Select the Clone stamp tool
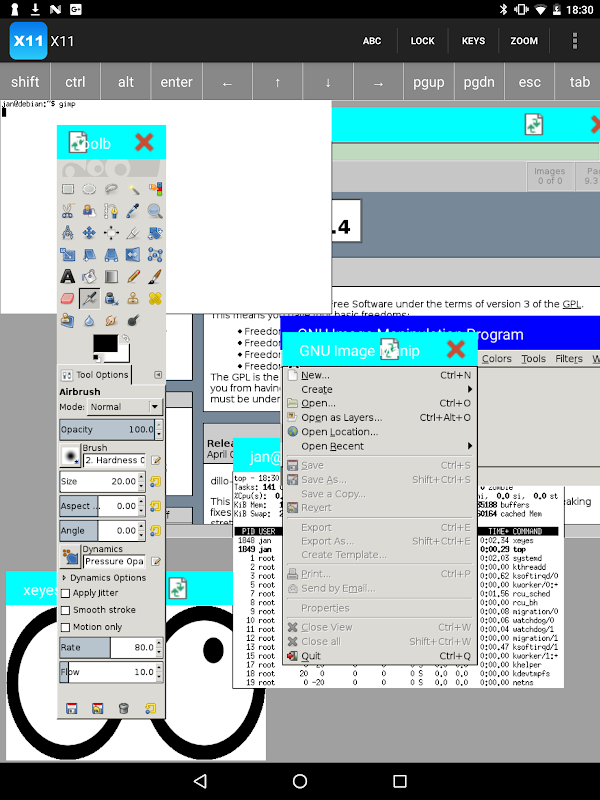600x800 pixels. [133, 298]
